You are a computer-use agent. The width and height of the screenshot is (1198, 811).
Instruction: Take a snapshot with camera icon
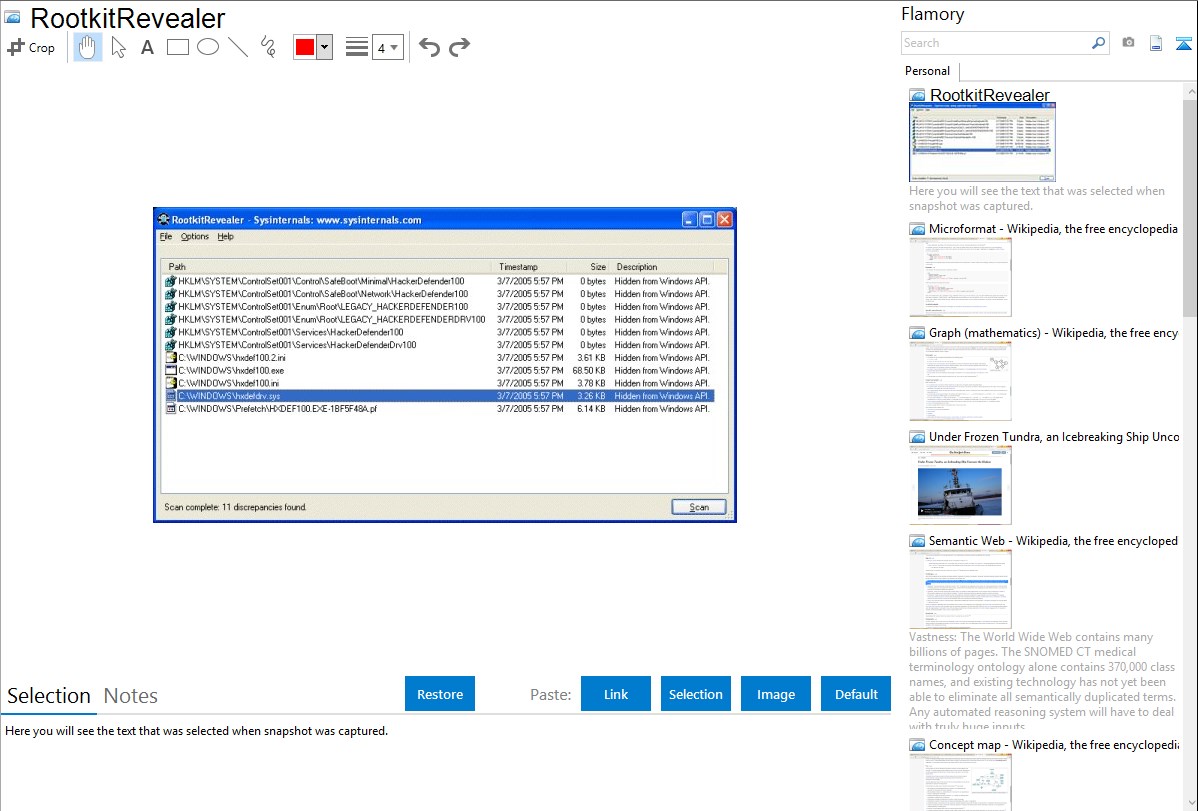point(1128,43)
